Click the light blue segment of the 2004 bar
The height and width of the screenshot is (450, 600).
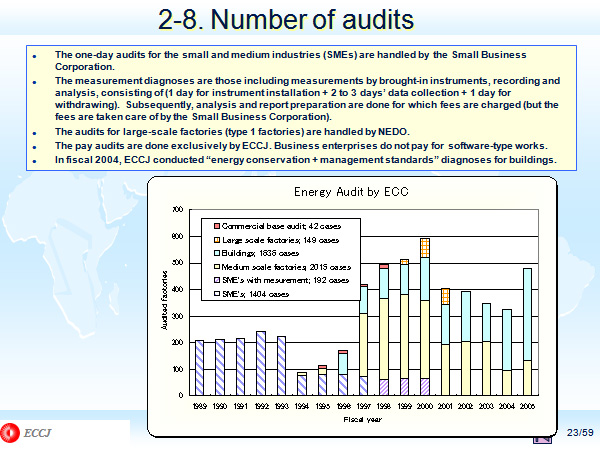pyautogui.click(x=507, y=340)
